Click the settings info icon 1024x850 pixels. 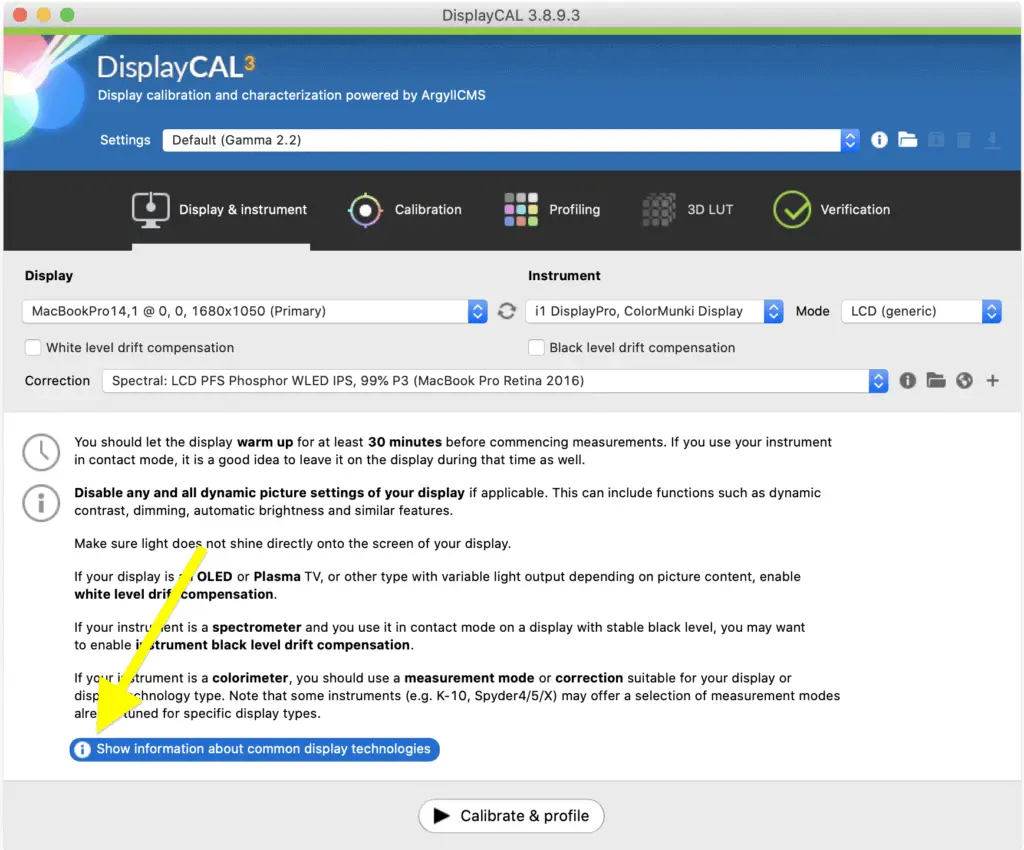(x=879, y=140)
